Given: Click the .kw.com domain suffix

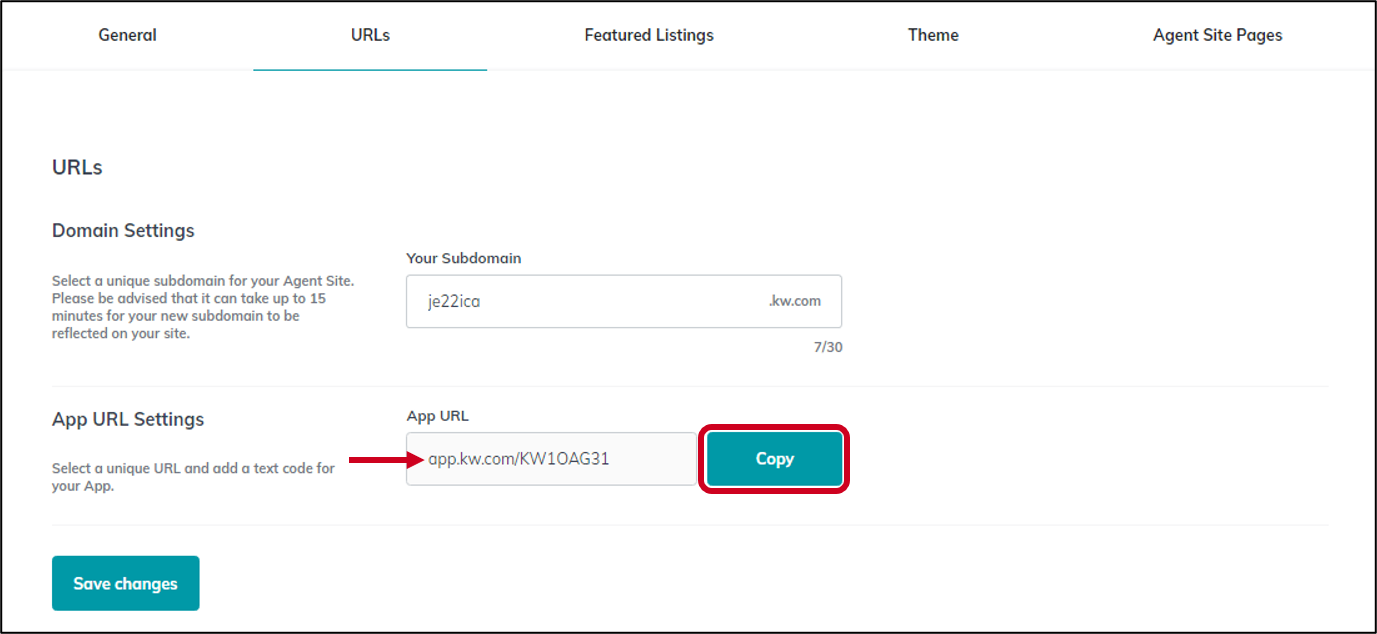Looking at the screenshot, I should tap(795, 301).
